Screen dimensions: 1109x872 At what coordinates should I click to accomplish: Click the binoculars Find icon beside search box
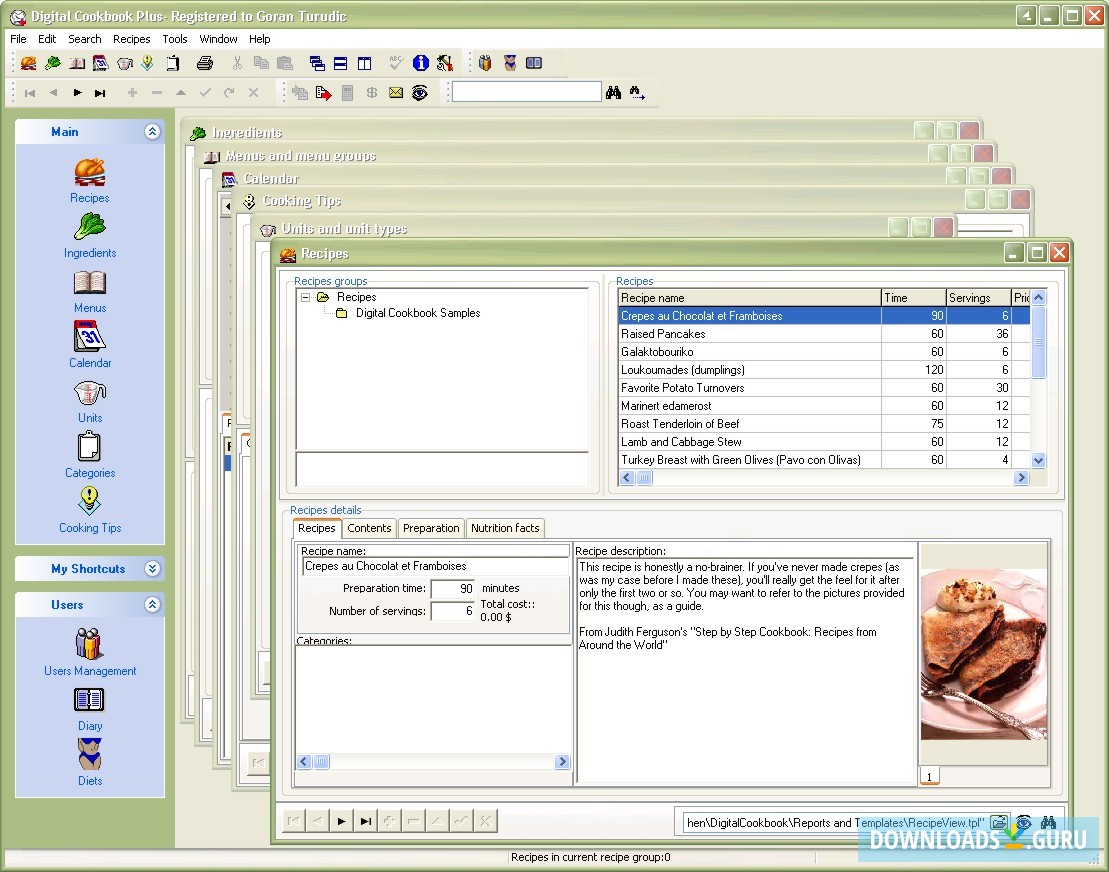tap(613, 92)
